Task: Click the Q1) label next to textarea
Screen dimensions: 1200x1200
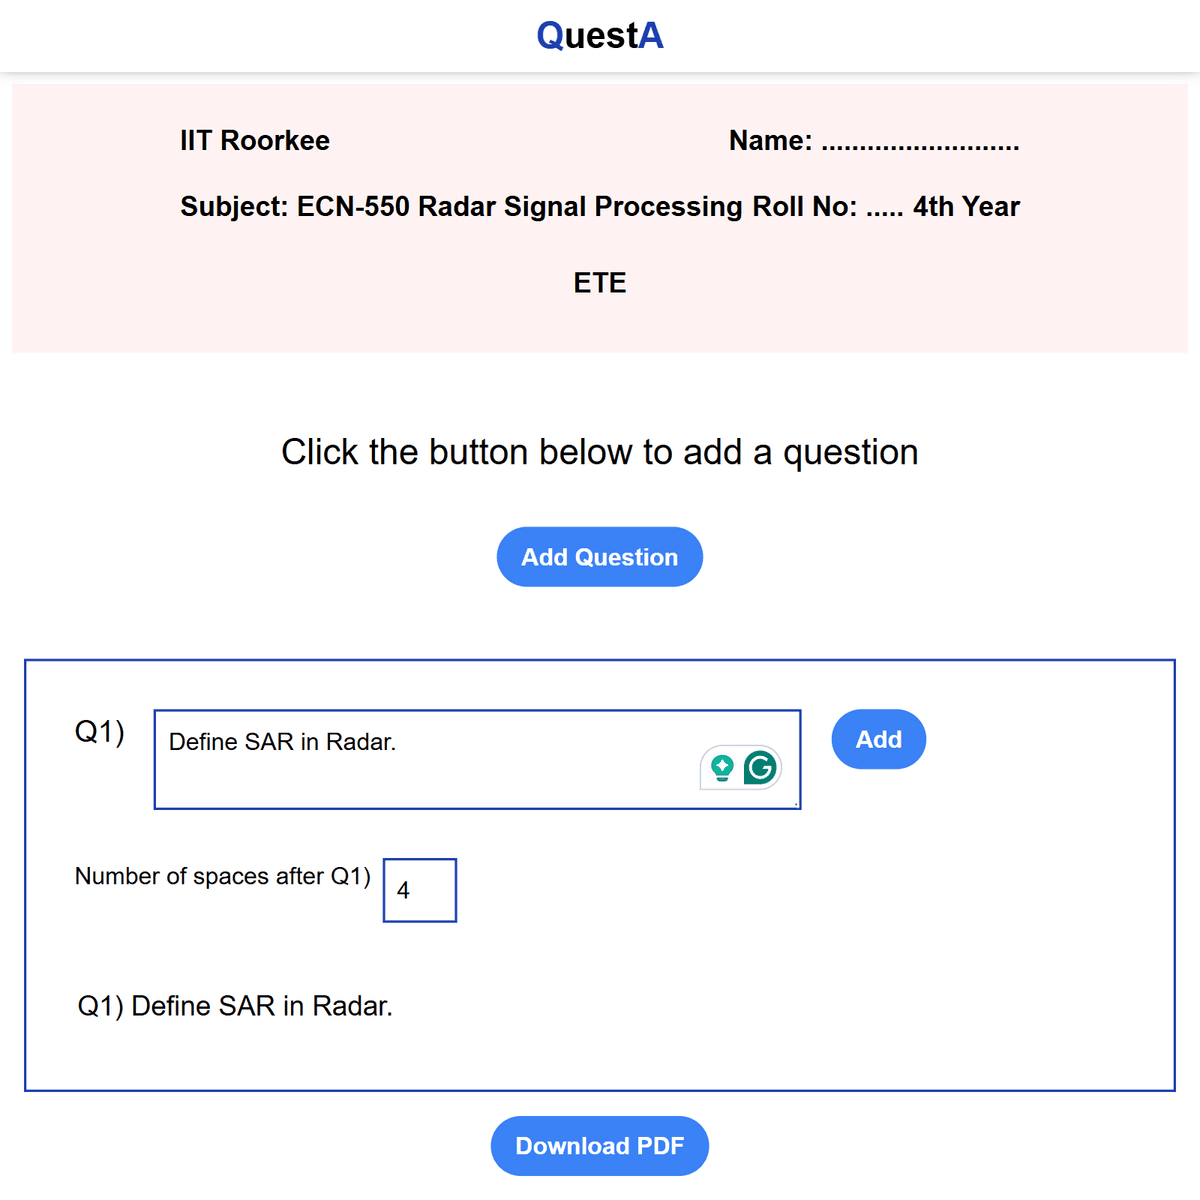Action: pyautogui.click(x=100, y=732)
